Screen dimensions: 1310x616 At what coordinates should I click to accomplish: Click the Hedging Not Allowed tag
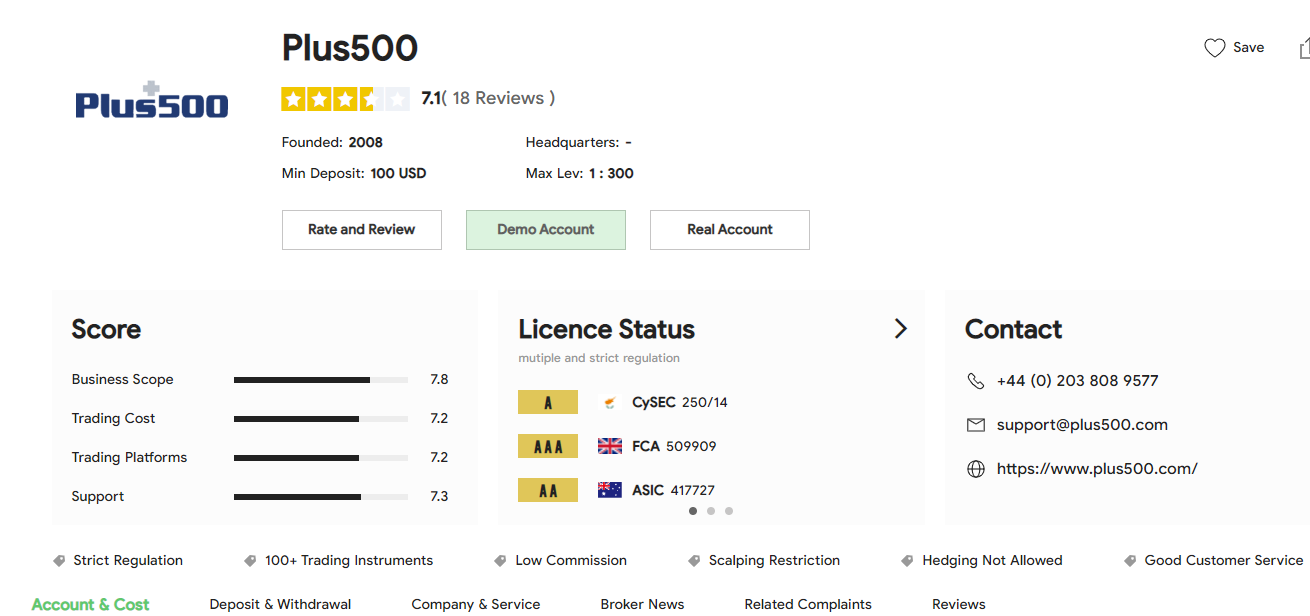click(x=992, y=561)
